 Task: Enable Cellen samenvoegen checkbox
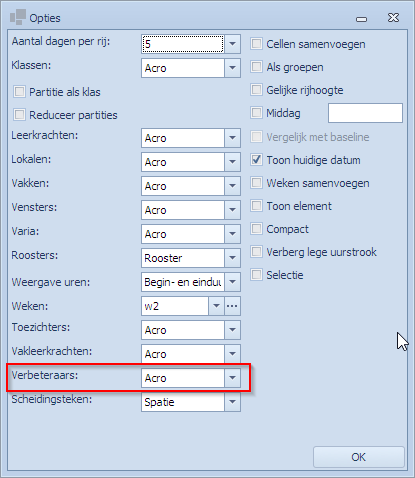[x=256, y=44]
